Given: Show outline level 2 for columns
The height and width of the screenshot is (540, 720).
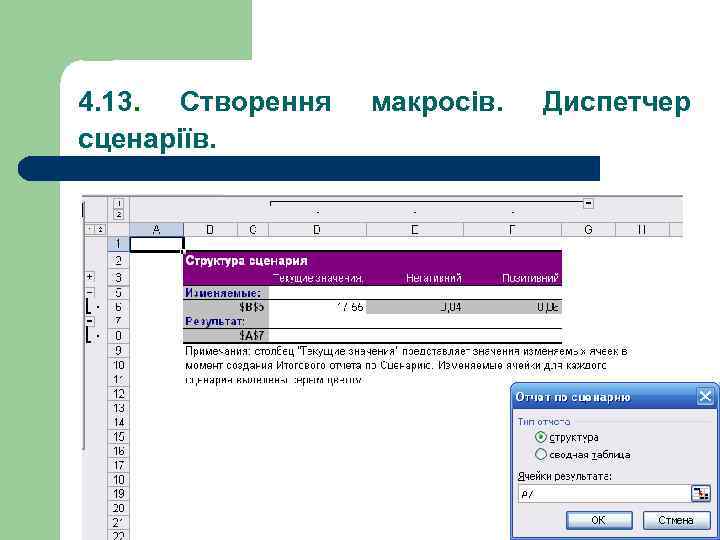Looking at the screenshot, I should point(118,214).
